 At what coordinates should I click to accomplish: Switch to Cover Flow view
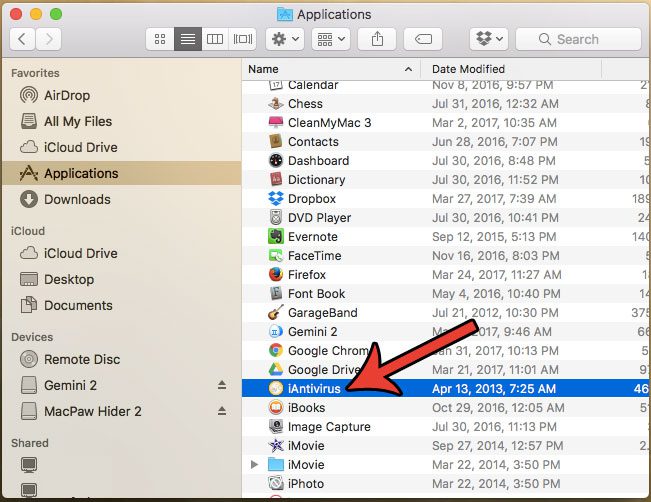[x=242, y=39]
